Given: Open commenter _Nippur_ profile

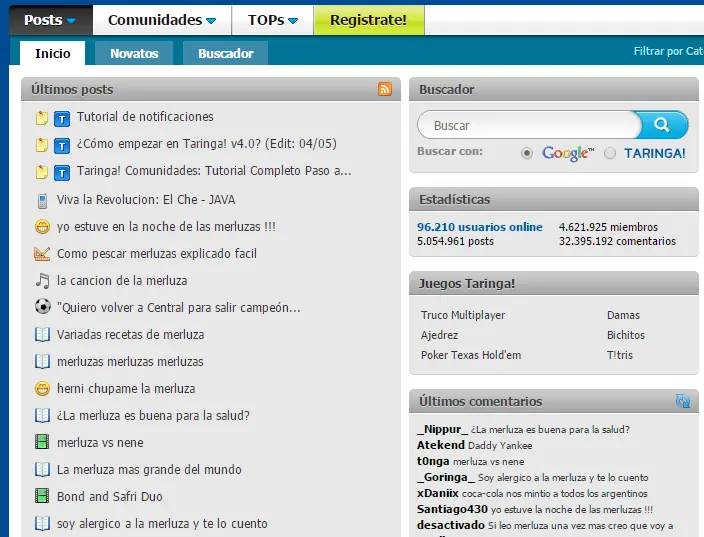Looking at the screenshot, I should 442,429.
